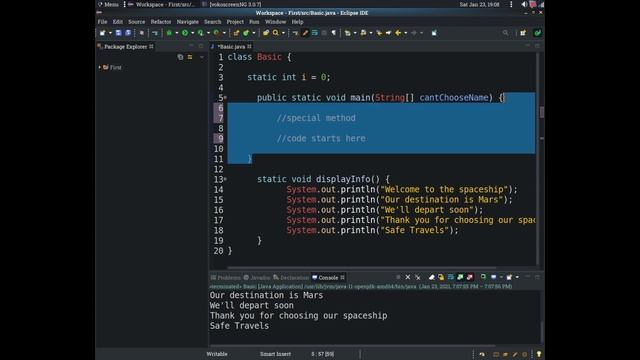Click the Previous Annotation icon
The height and width of the screenshot is (360, 640).
(363, 33)
